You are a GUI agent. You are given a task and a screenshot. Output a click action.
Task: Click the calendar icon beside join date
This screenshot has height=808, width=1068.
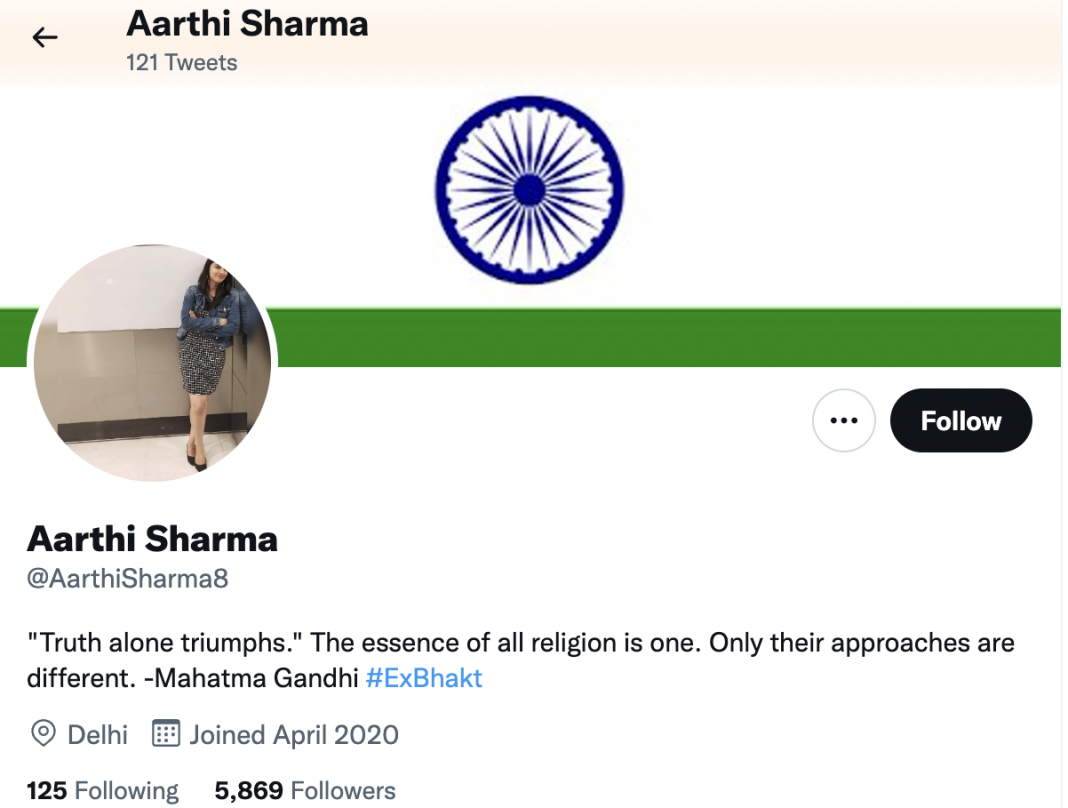pos(165,735)
